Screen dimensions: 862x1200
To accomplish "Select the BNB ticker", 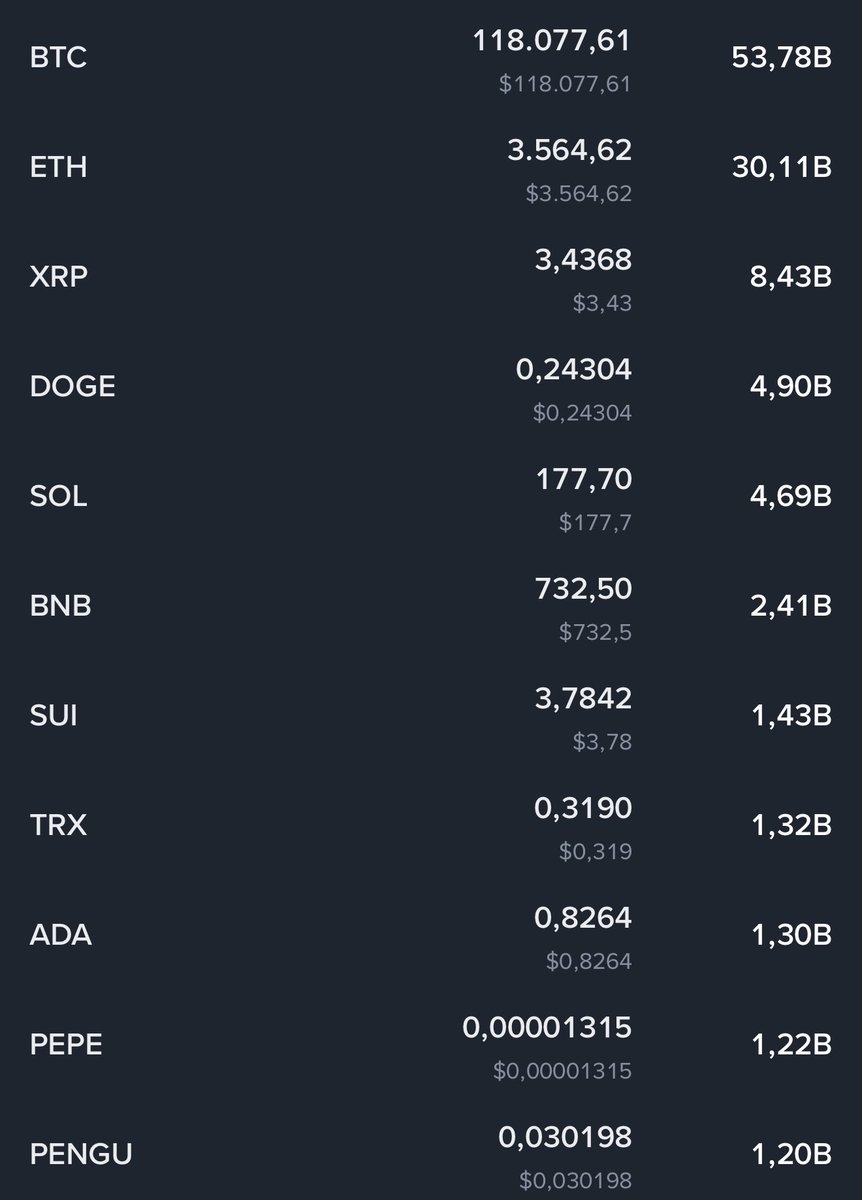I will click(61, 606).
